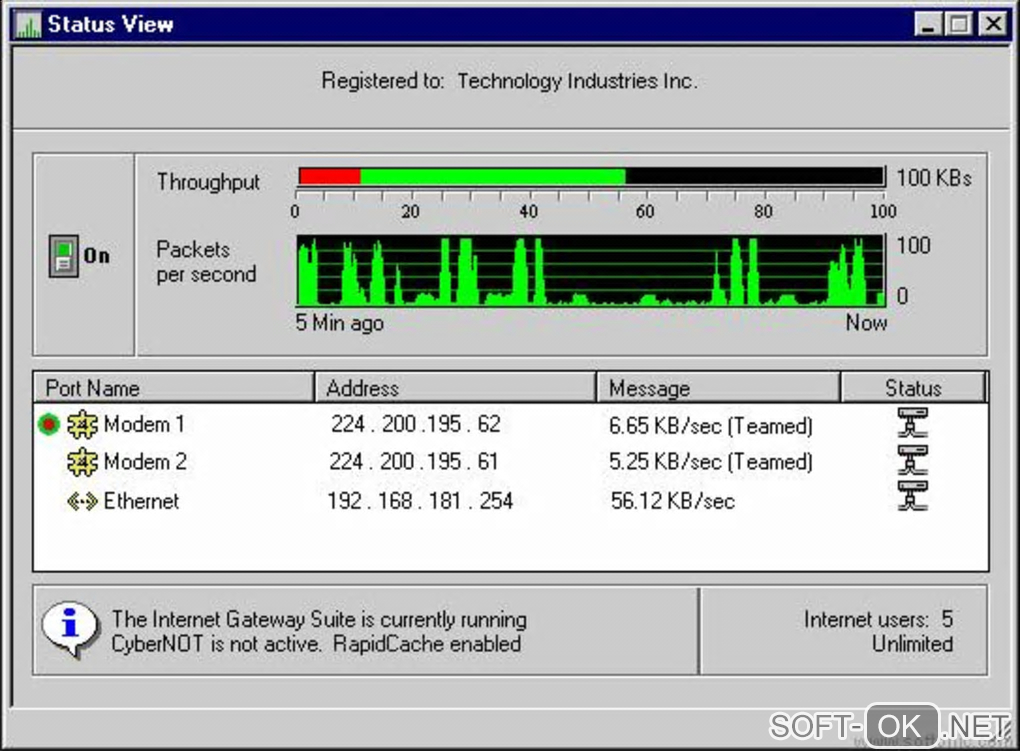Click the 'Now' graph label
The width and height of the screenshot is (1020, 751).
866,323
